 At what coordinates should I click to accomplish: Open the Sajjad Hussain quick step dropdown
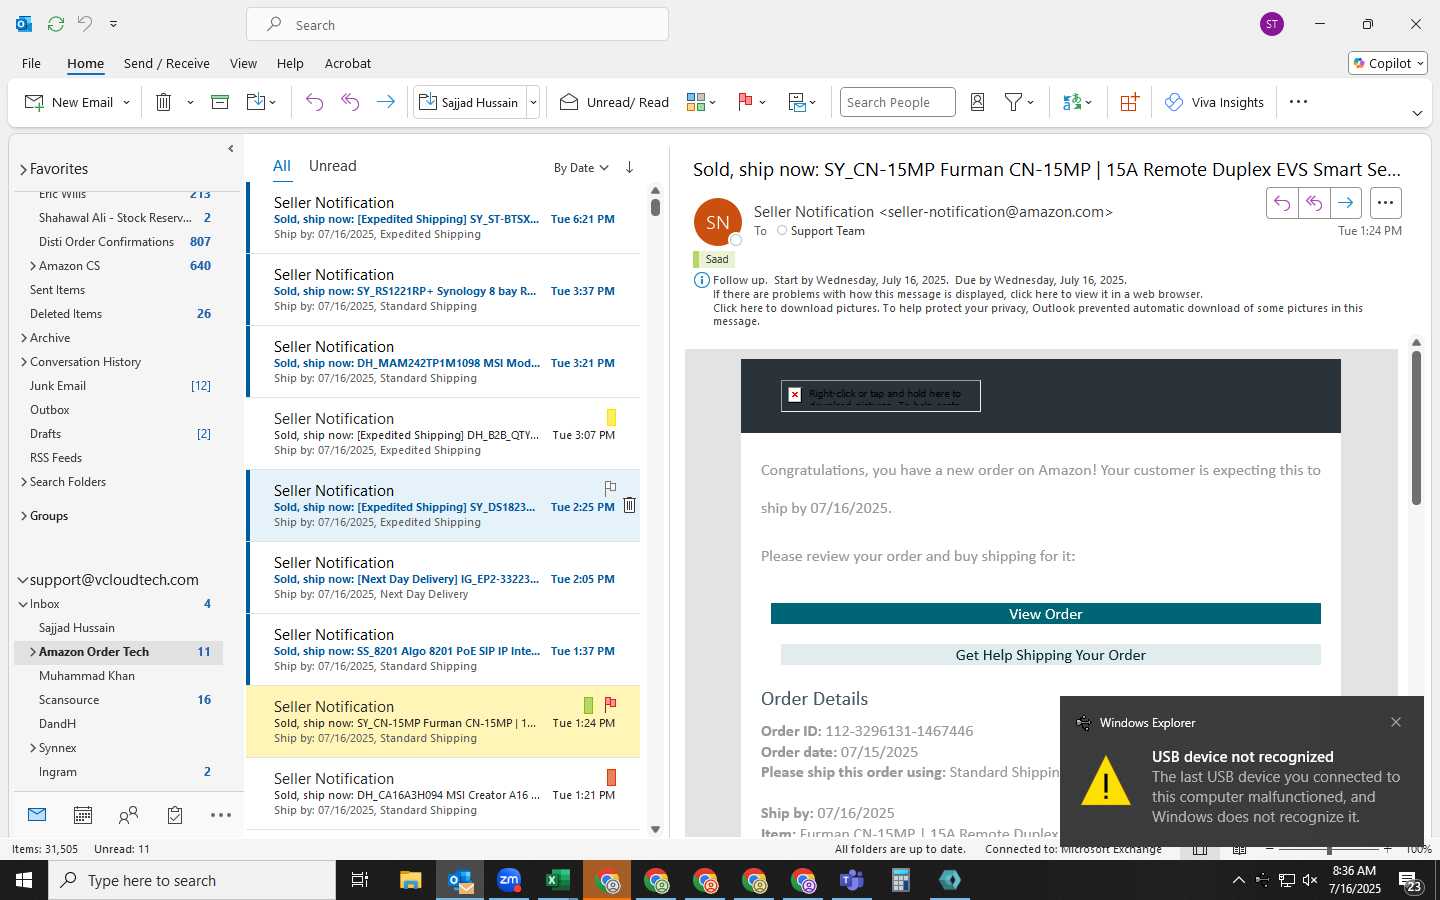click(x=533, y=102)
